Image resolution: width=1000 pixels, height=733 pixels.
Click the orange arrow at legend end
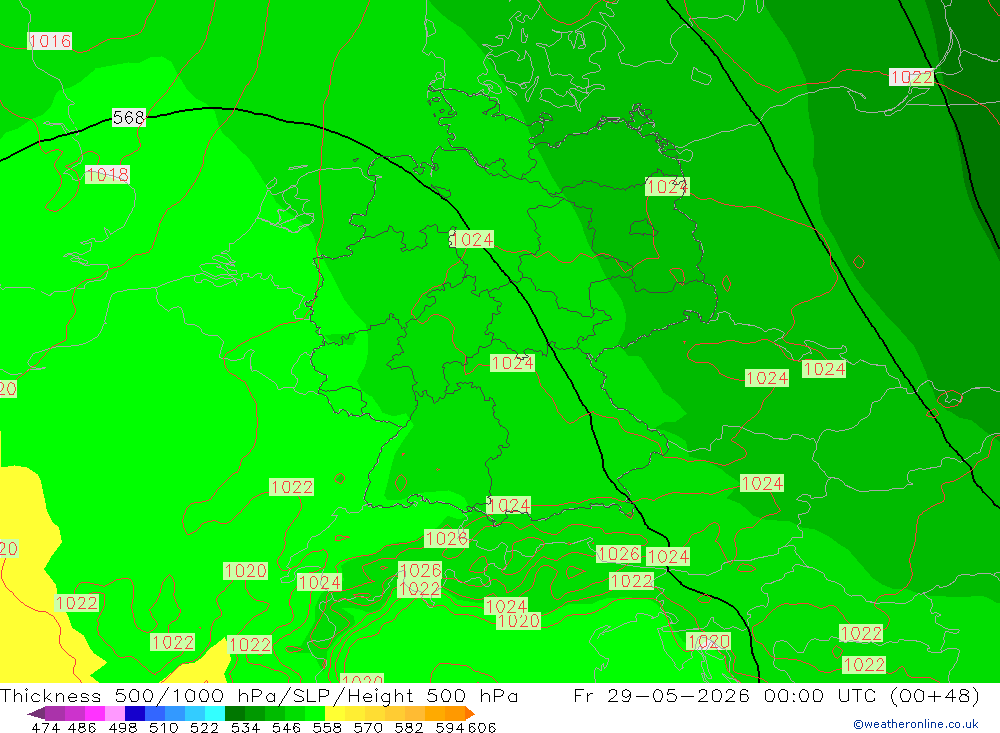pos(469,713)
